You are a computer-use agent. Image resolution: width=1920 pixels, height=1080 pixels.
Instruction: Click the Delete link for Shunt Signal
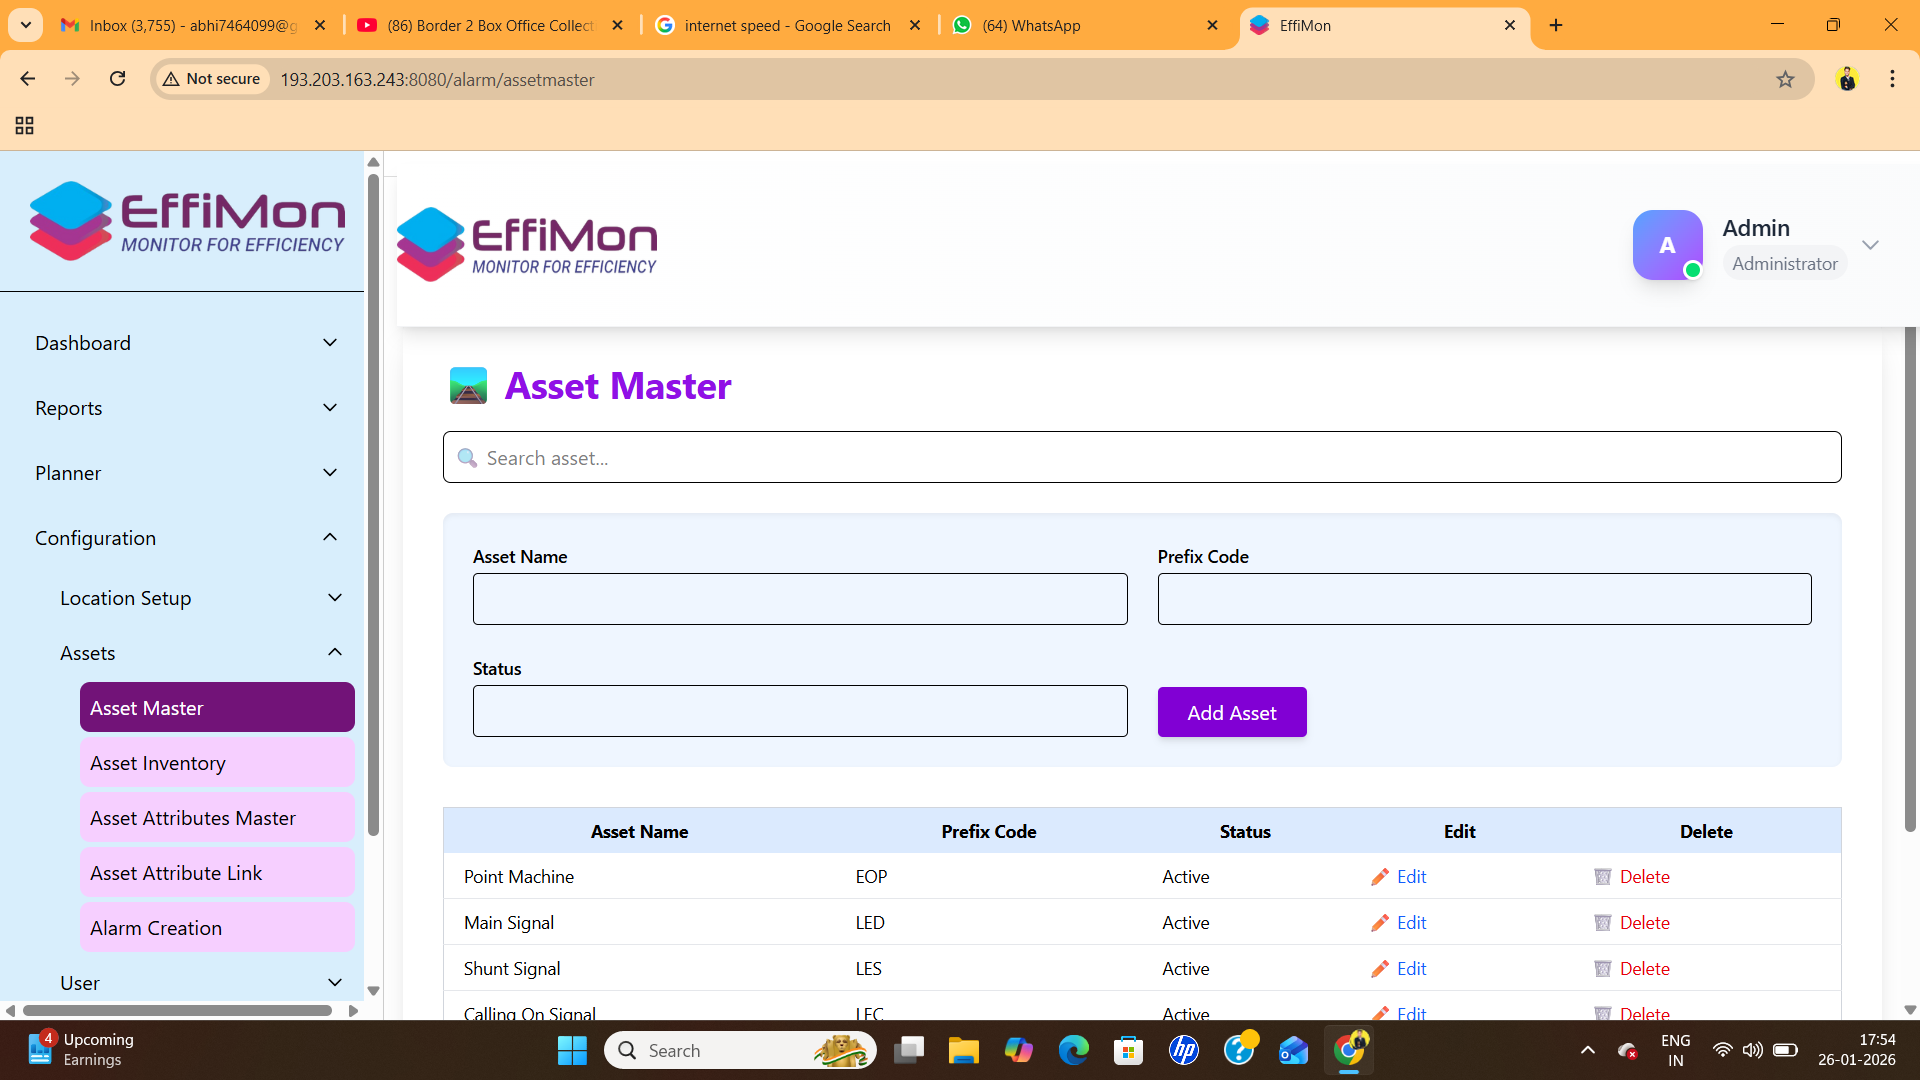point(1644,969)
